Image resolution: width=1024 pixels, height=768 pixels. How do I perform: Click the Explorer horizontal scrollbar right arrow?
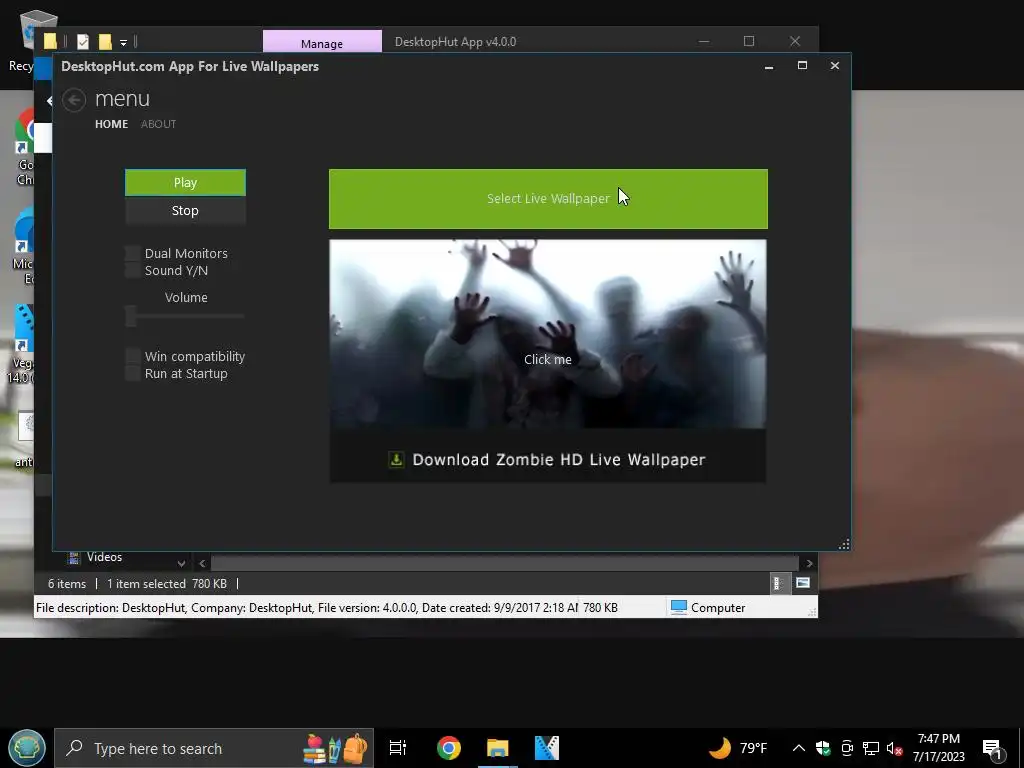click(810, 563)
